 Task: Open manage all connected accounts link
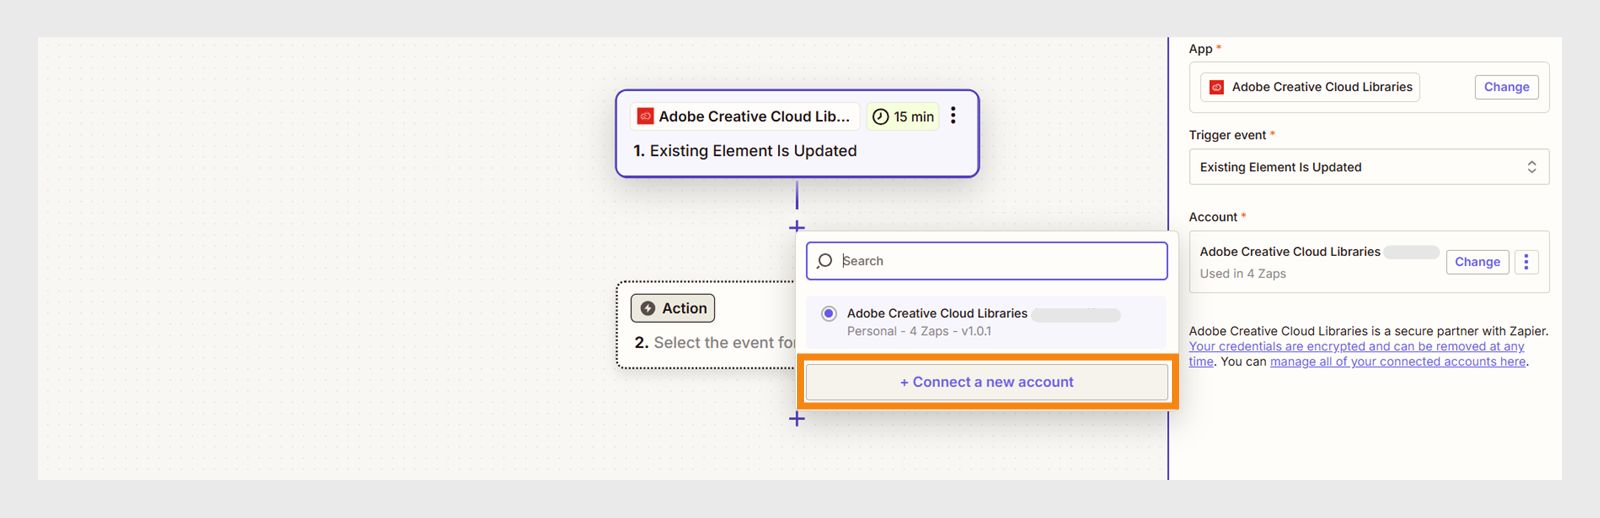(1398, 362)
